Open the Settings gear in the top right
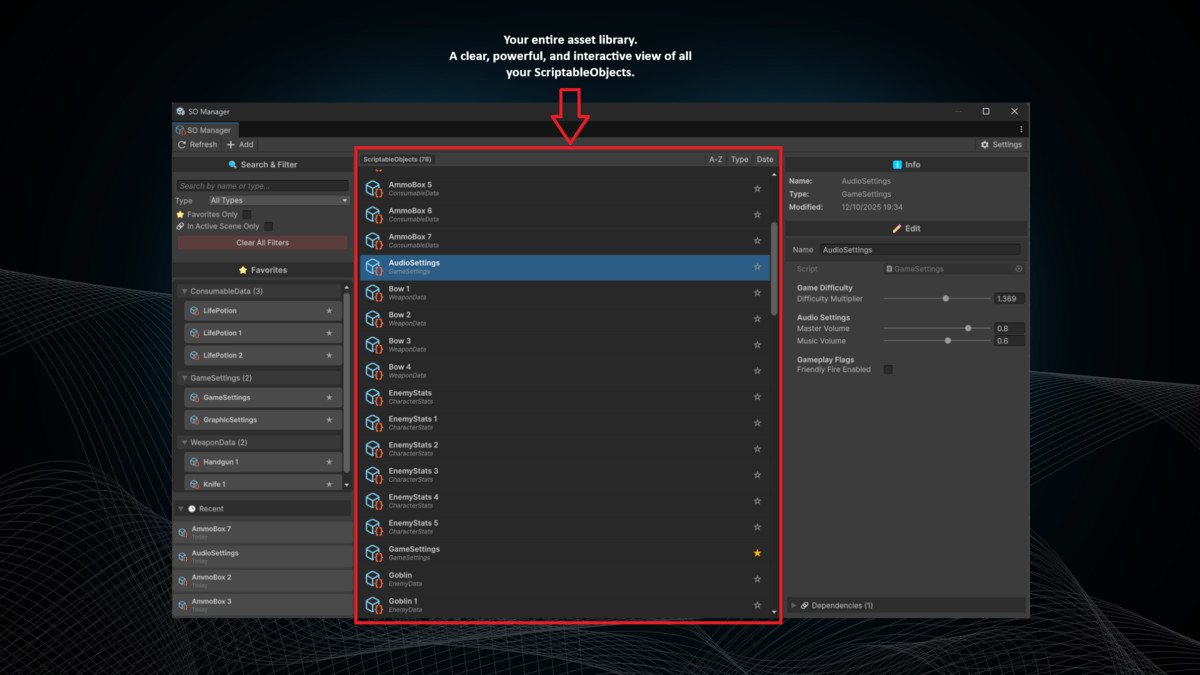This screenshot has width=1200, height=675. click(984, 145)
